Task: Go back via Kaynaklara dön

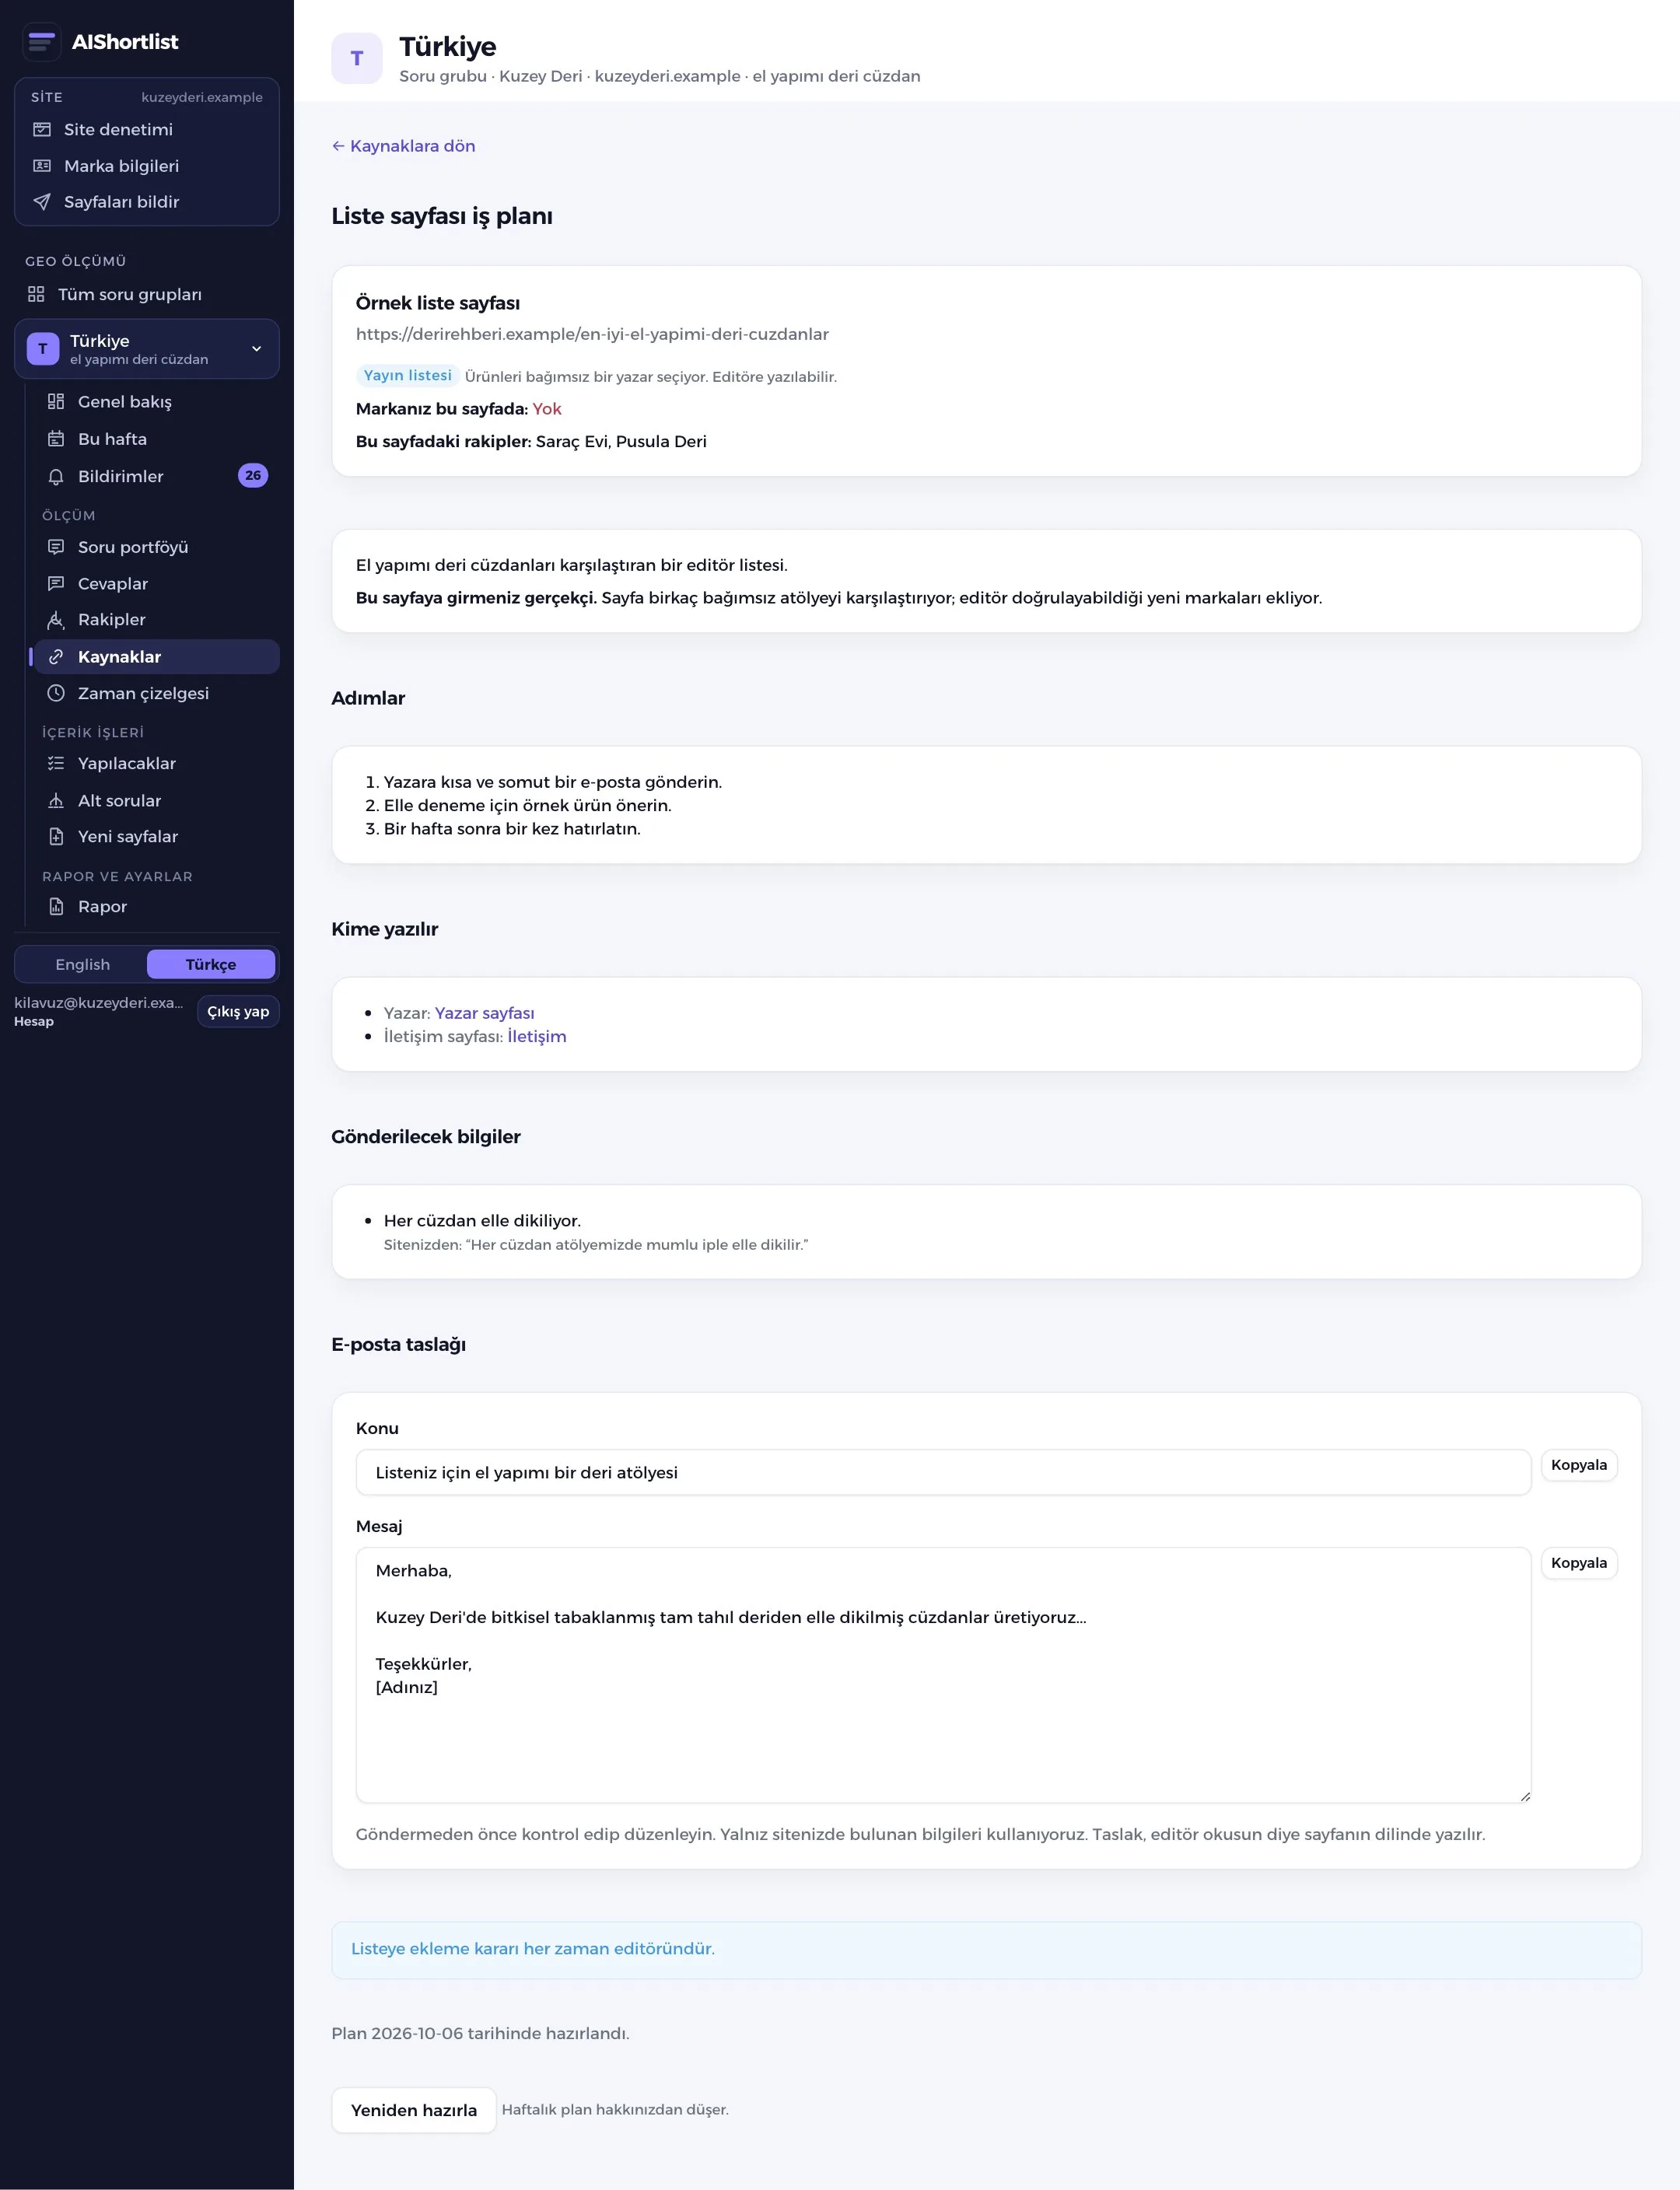Action: coord(403,146)
